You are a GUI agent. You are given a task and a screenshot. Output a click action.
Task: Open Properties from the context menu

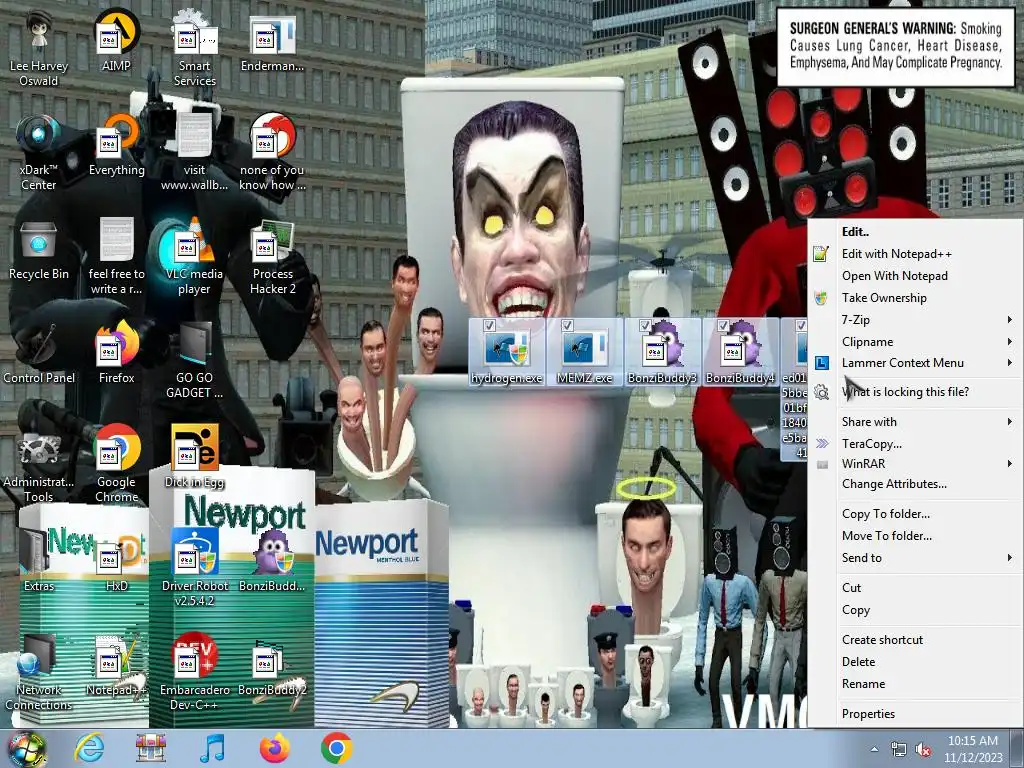[x=915, y=714]
